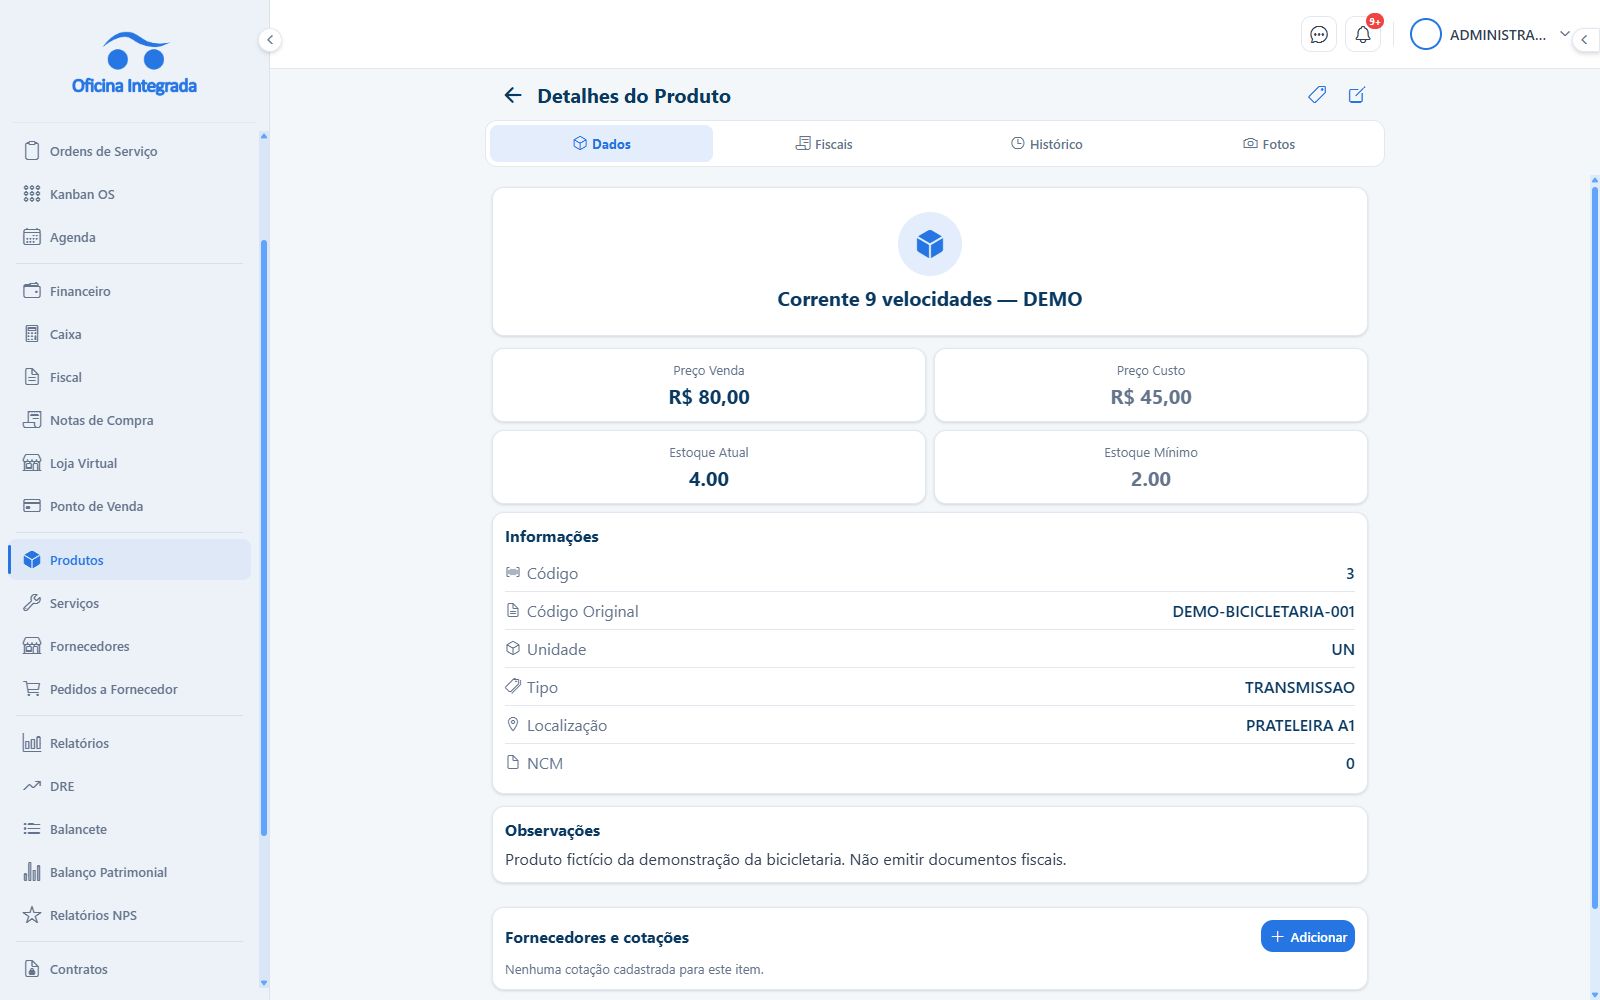Open the edit product icon
The height and width of the screenshot is (1000, 1600).
[x=1356, y=95]
